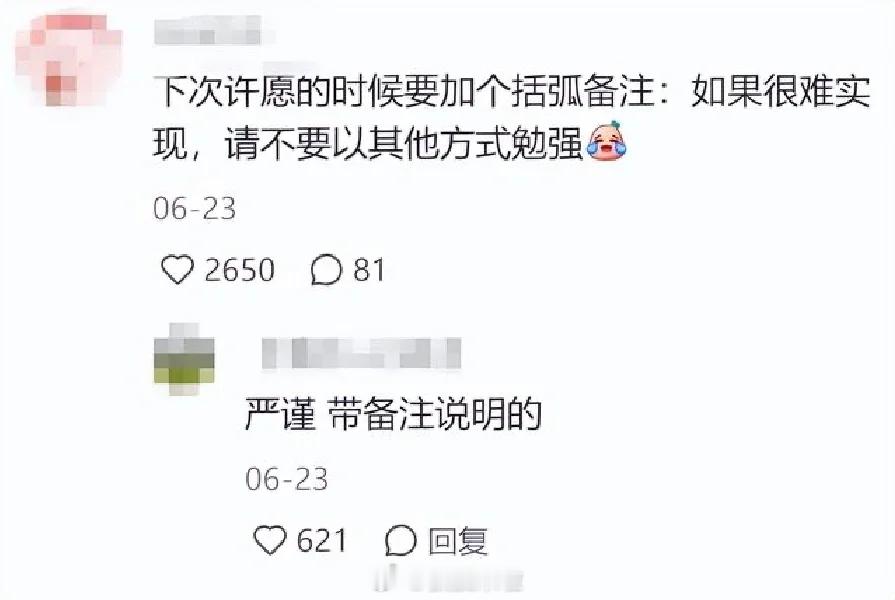Open the reply author's green-gray avatar
This screenshot has width=895, height=600.
tap(184, 359)
